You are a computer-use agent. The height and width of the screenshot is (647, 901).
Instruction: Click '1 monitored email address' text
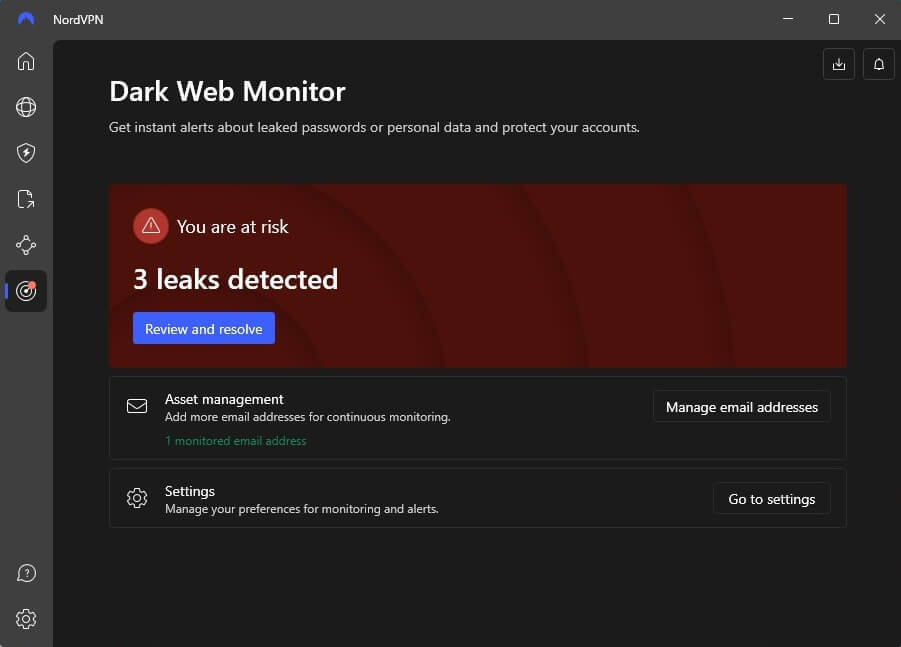pyautogui.click(x=236, y=441)
